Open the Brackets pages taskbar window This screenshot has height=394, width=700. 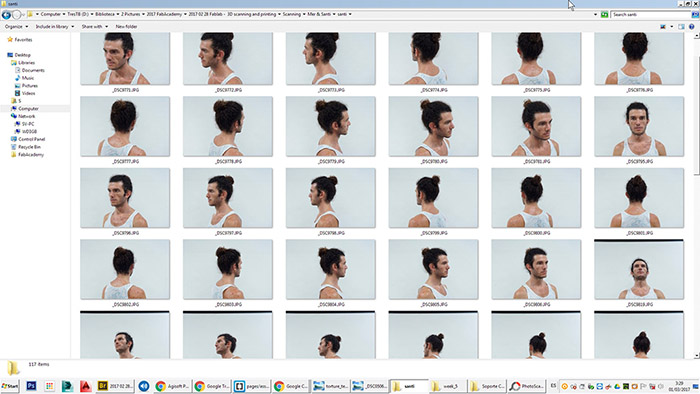(251, 386)
